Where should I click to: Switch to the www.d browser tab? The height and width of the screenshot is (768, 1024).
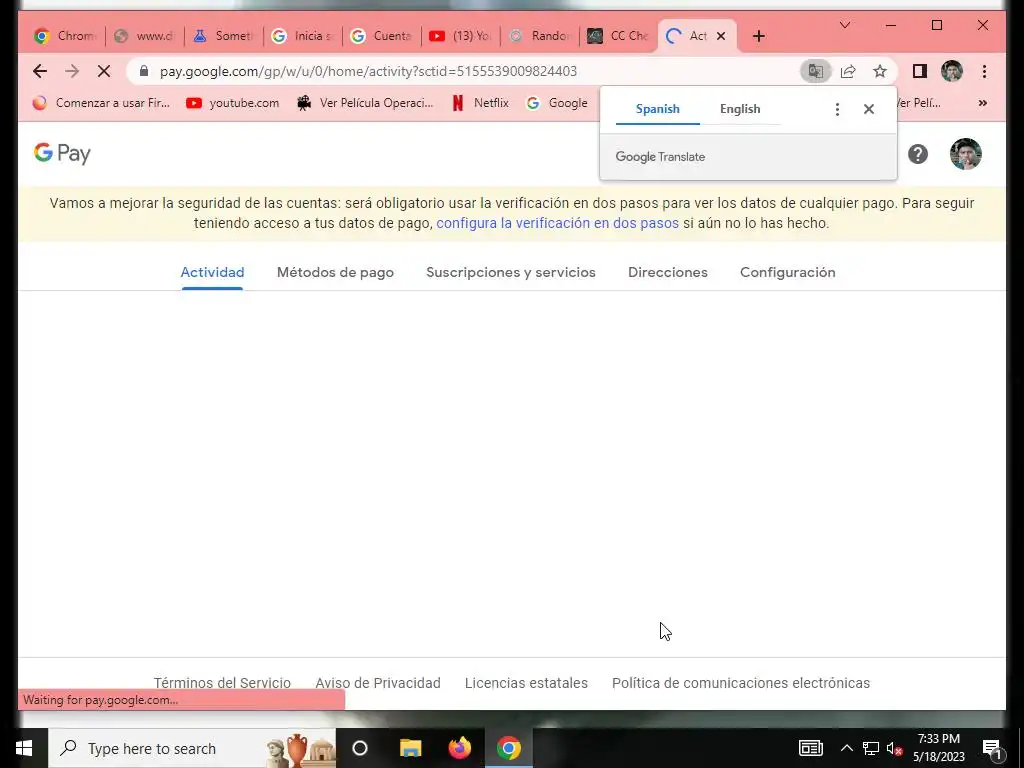click(145, 36)
